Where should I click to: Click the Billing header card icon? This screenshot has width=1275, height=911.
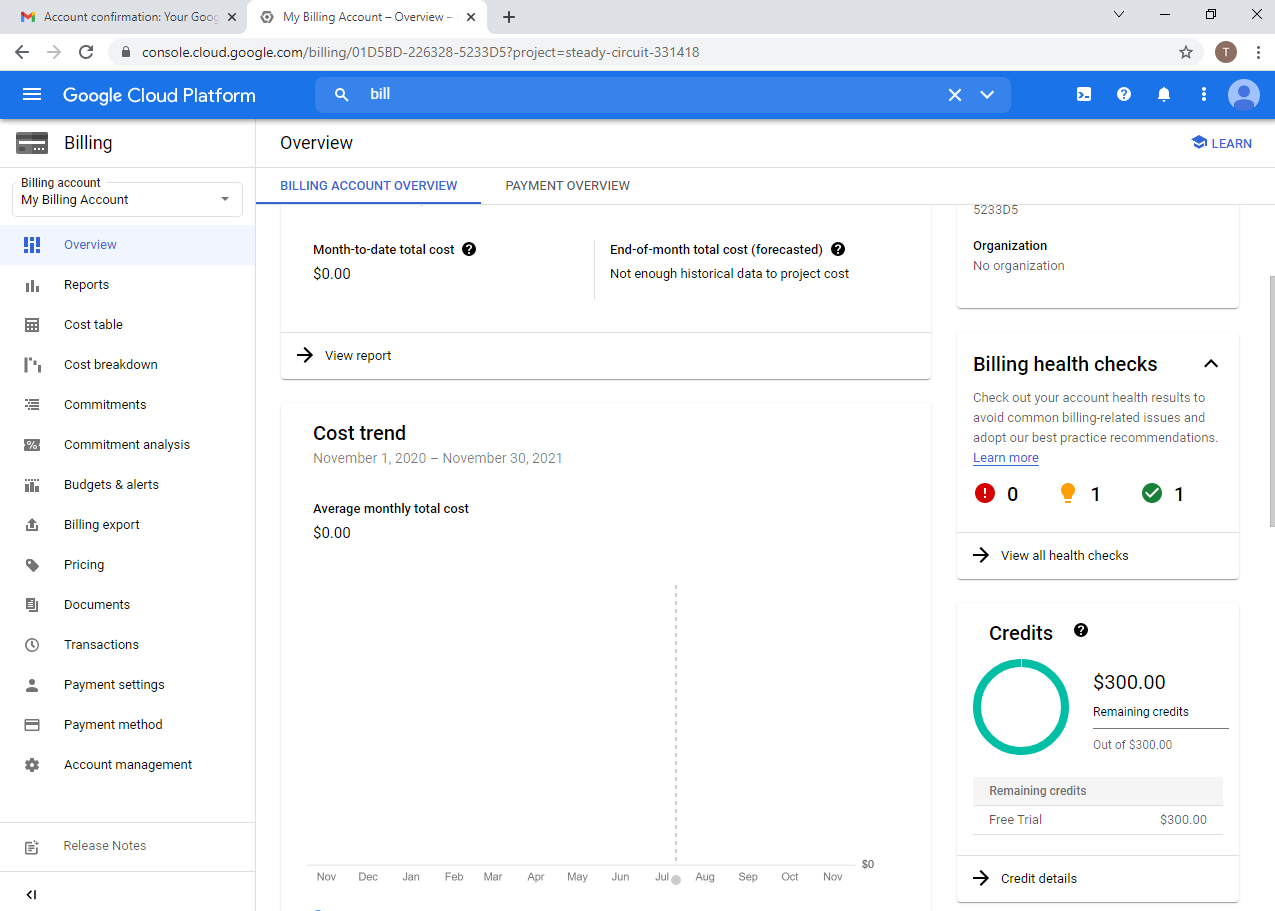32,143
